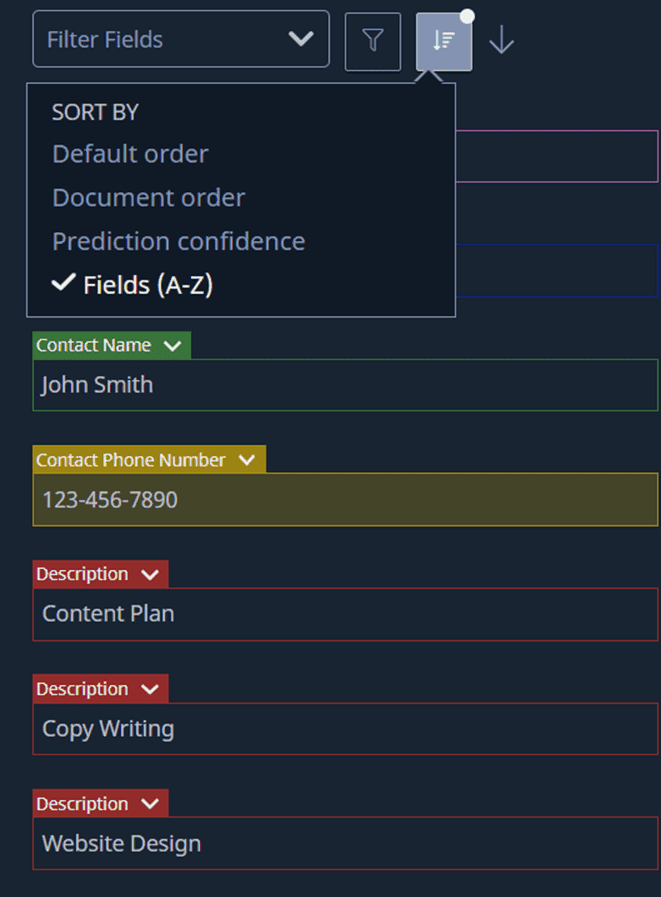The image size is (661, 897).
Task: Click the Content Plan text field
Action: pyautogui.click(x=345, y=614)
